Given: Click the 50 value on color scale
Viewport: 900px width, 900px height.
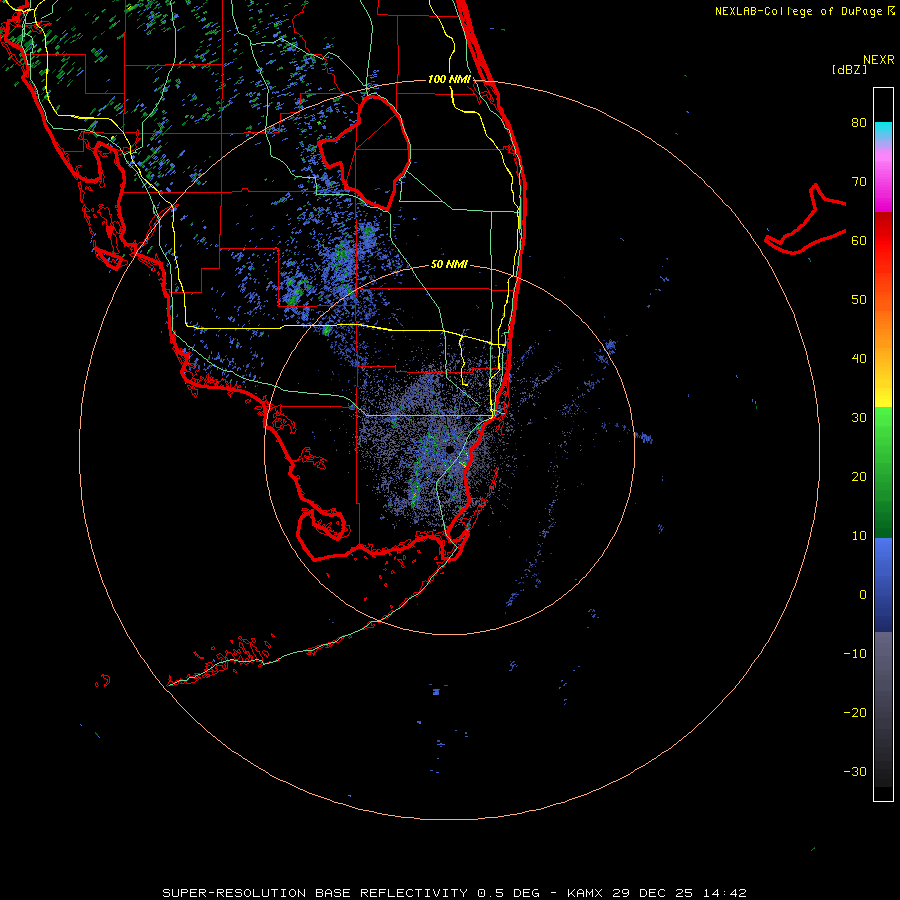Looking at the screenshot, I should coord(859,300).
